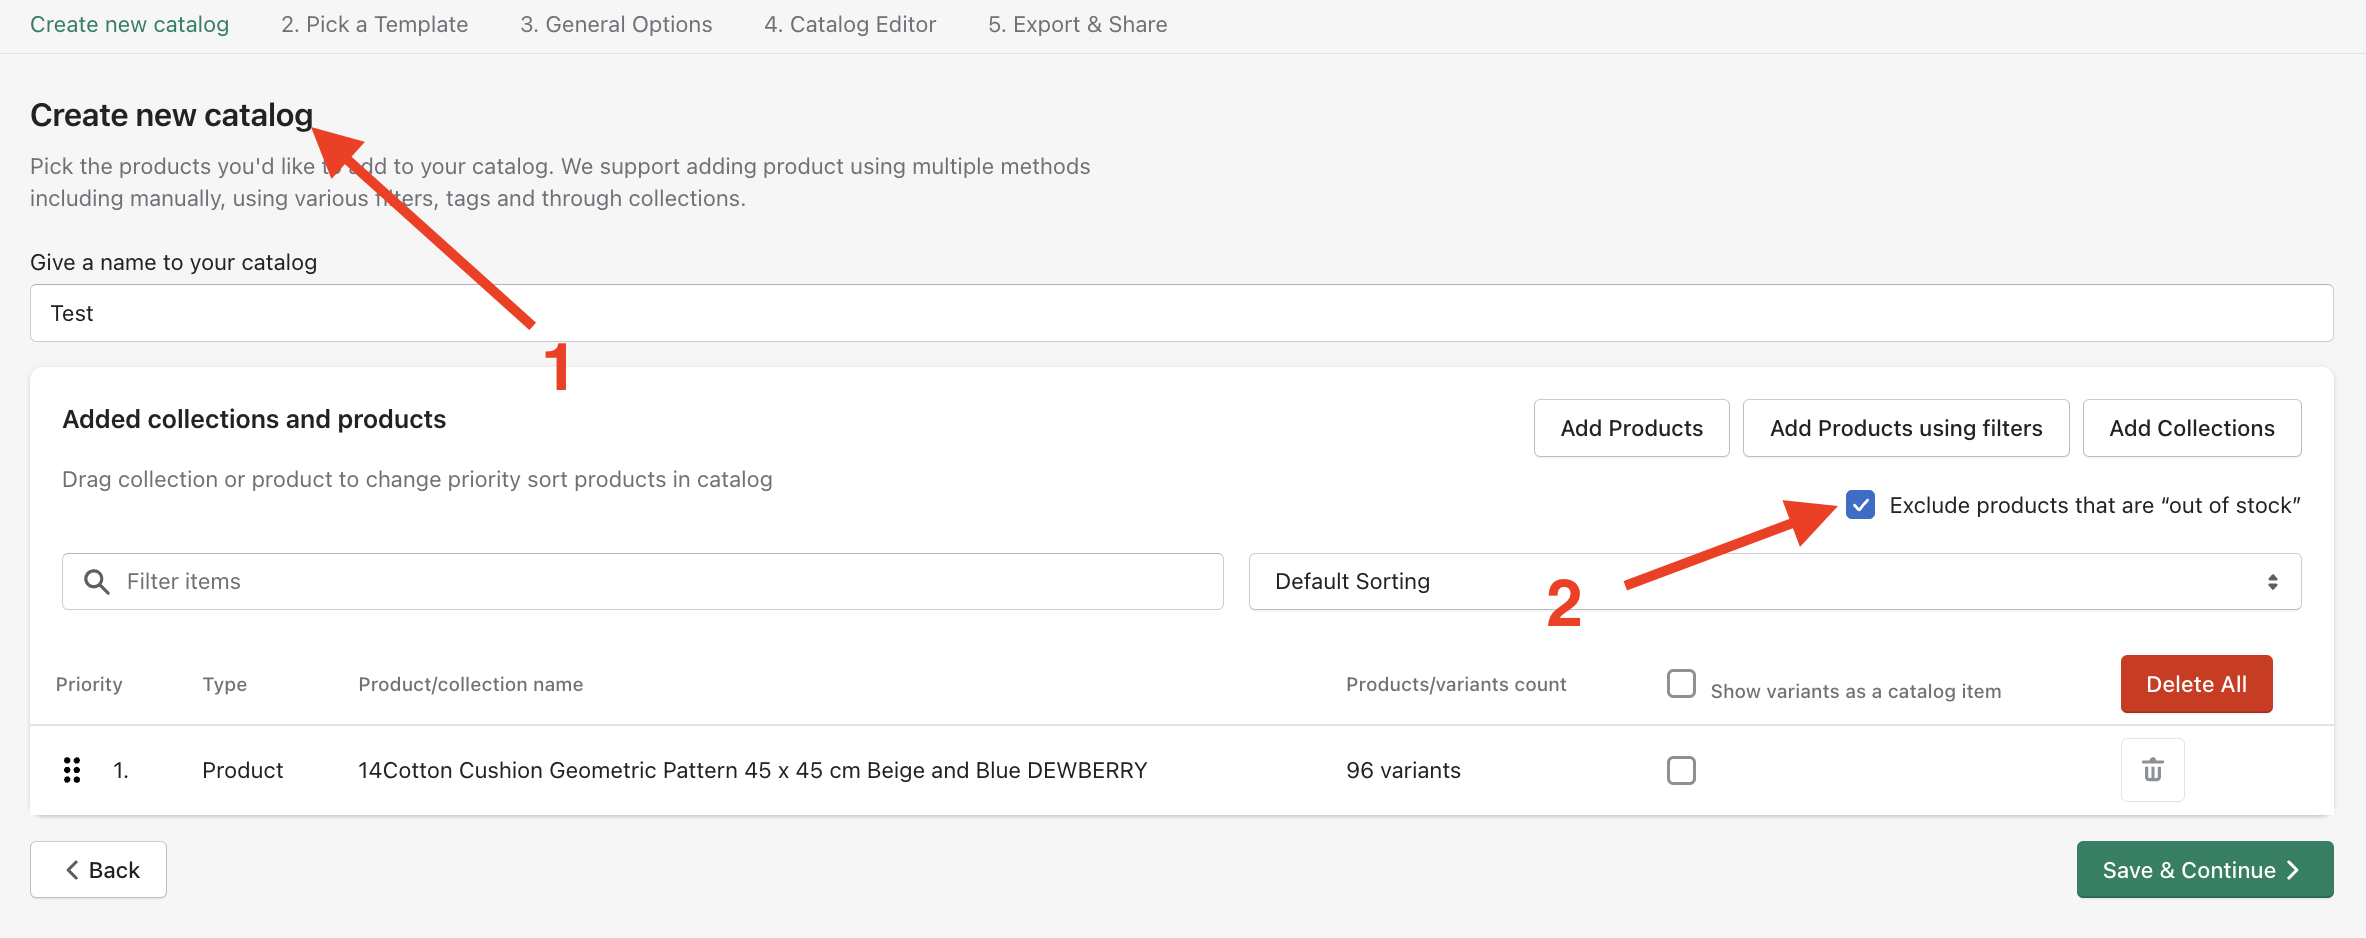
Task: Open the Catalog Editor step
Action: click(850, 25)
